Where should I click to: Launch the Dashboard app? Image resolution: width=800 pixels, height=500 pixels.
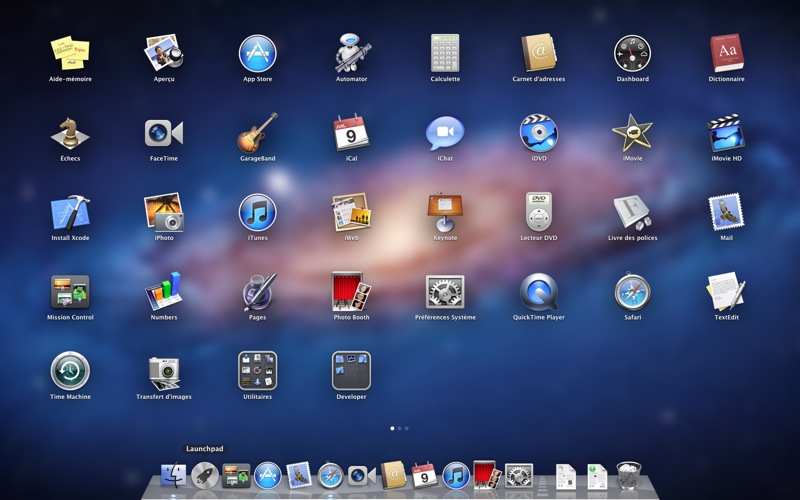point(633,53)
